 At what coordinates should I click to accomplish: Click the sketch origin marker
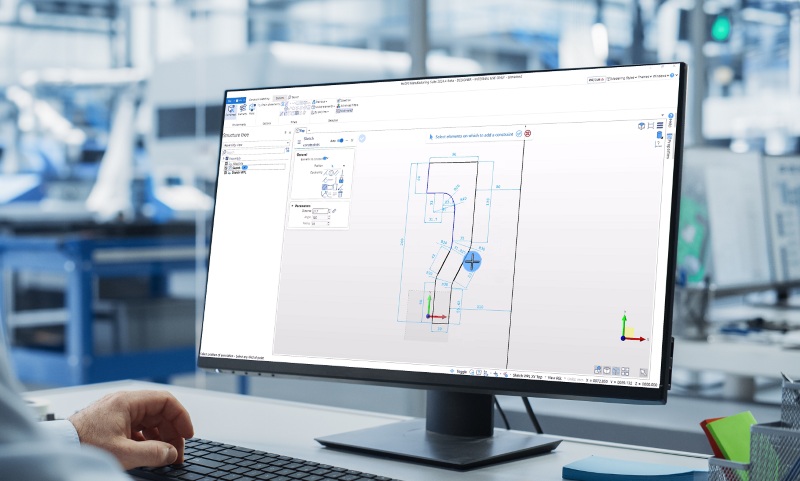point(428,316)
